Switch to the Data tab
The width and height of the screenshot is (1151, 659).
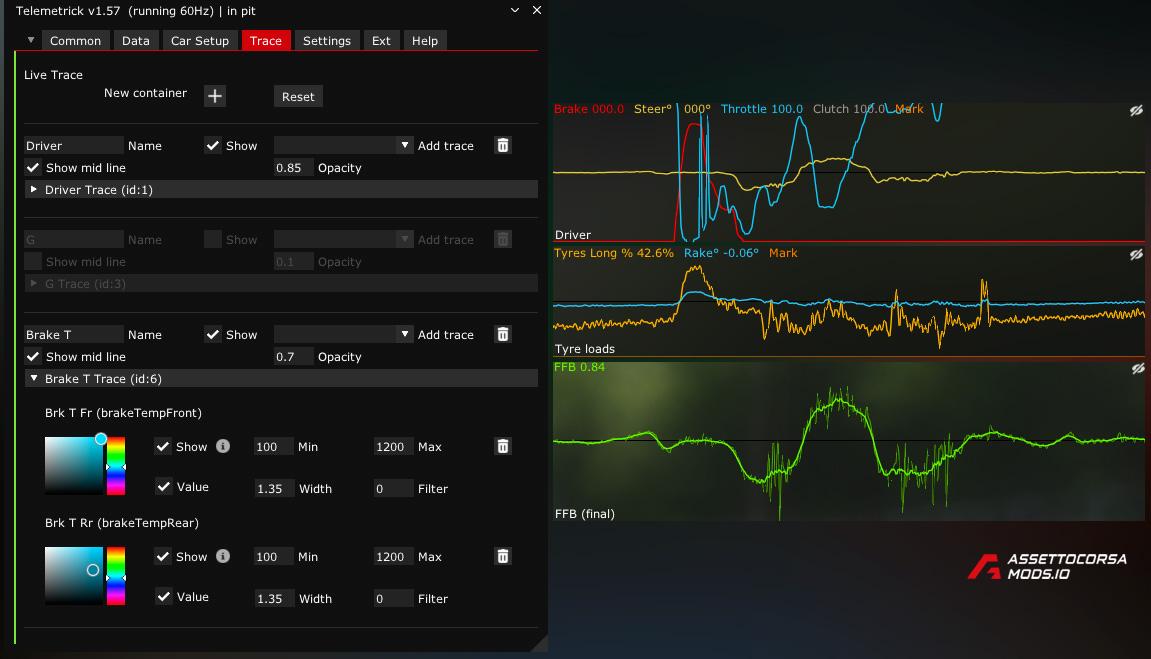(136, 40)
